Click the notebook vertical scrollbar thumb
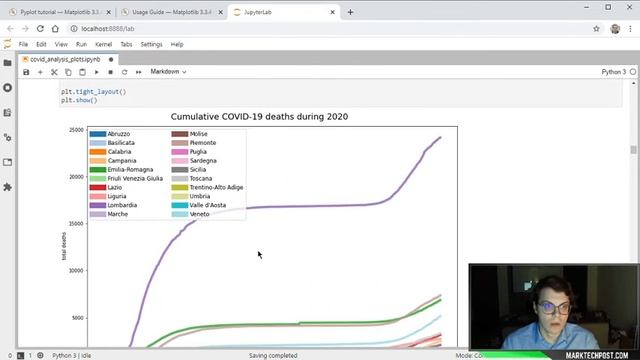 (x=633, y=150)
